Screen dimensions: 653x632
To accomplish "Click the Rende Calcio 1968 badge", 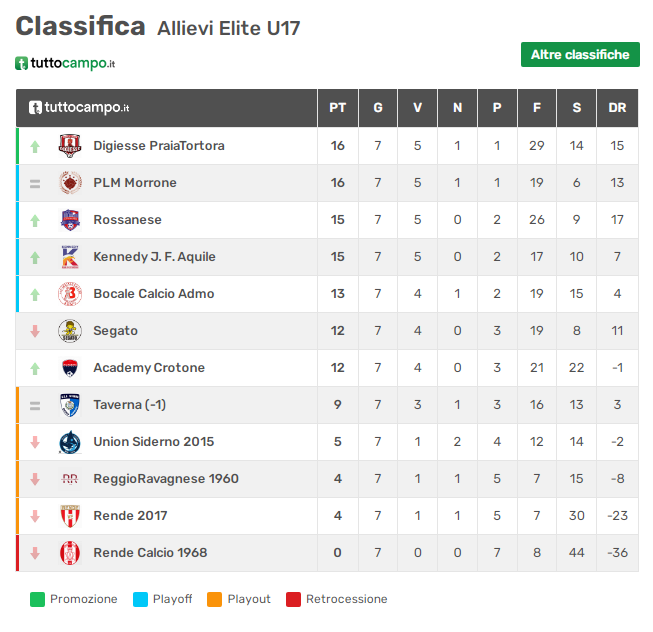I will (70, 553).
